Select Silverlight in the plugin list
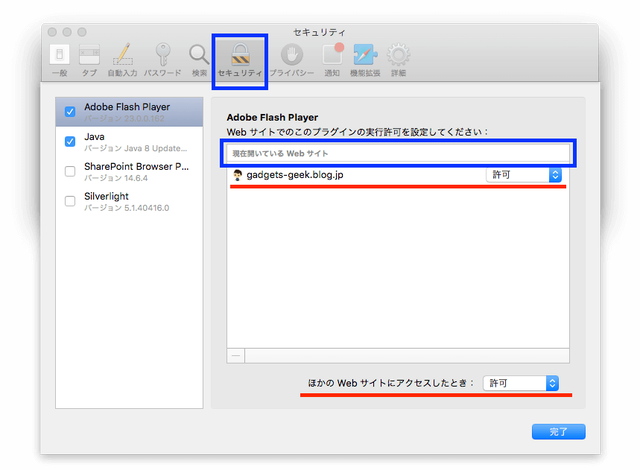The height and width of the screenshot is (470, 640). (x=129, y=201)
